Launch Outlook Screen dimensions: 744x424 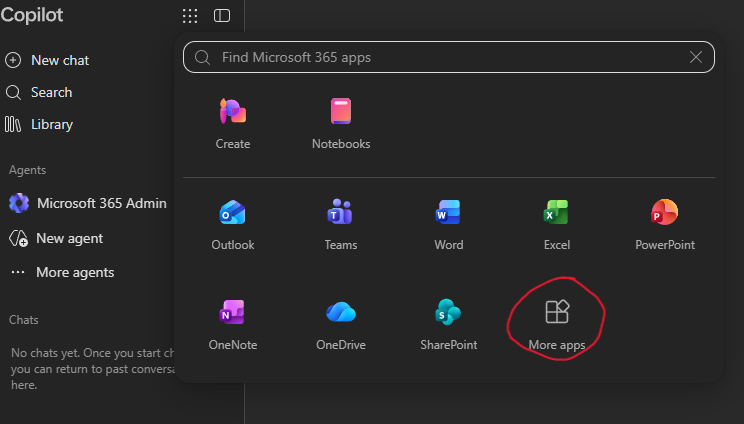coord(232,224)
